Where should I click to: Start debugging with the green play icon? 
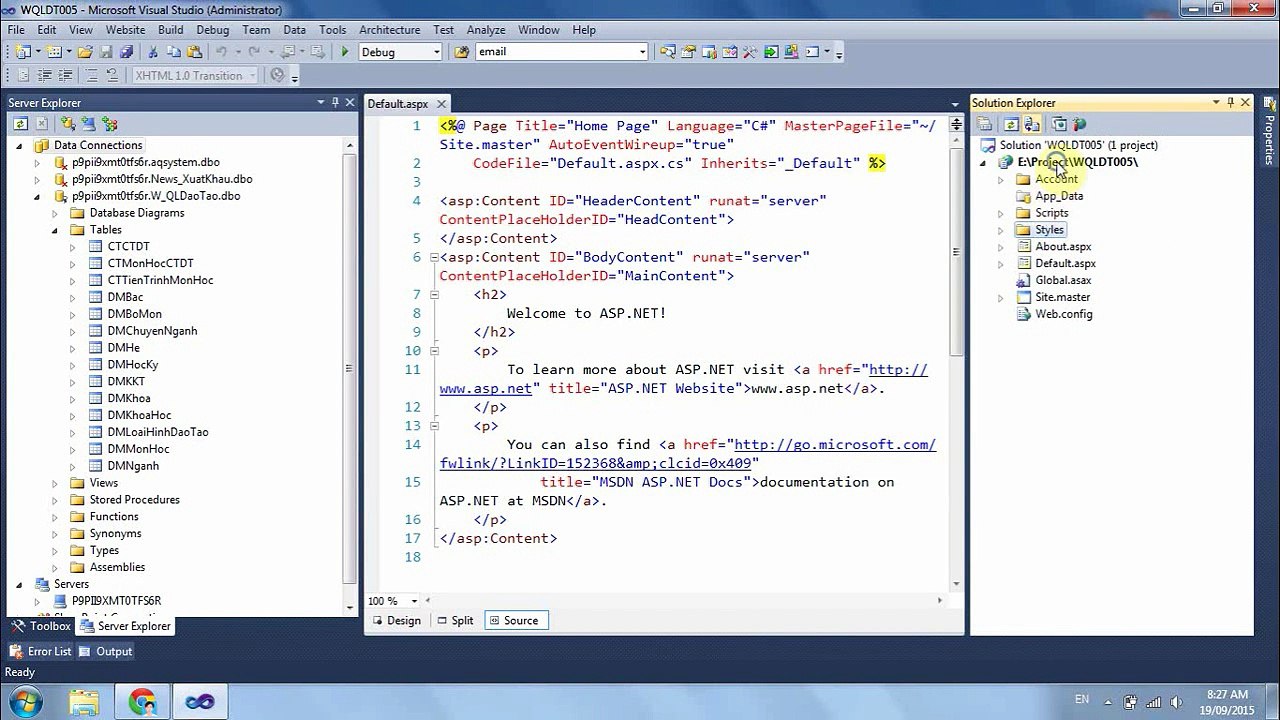pyautogui.click(x=344, y=52)
